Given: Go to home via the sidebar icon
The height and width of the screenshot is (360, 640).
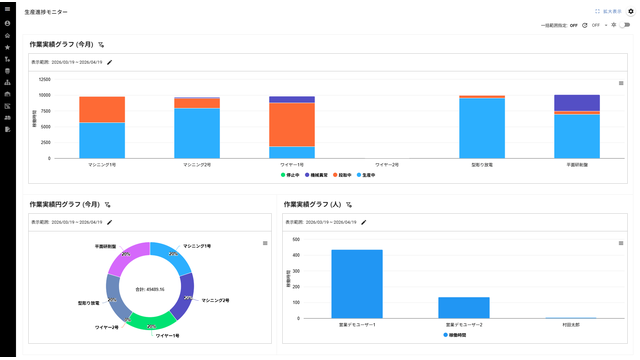Looking at the screenshot, I should [x=7, y=36].
